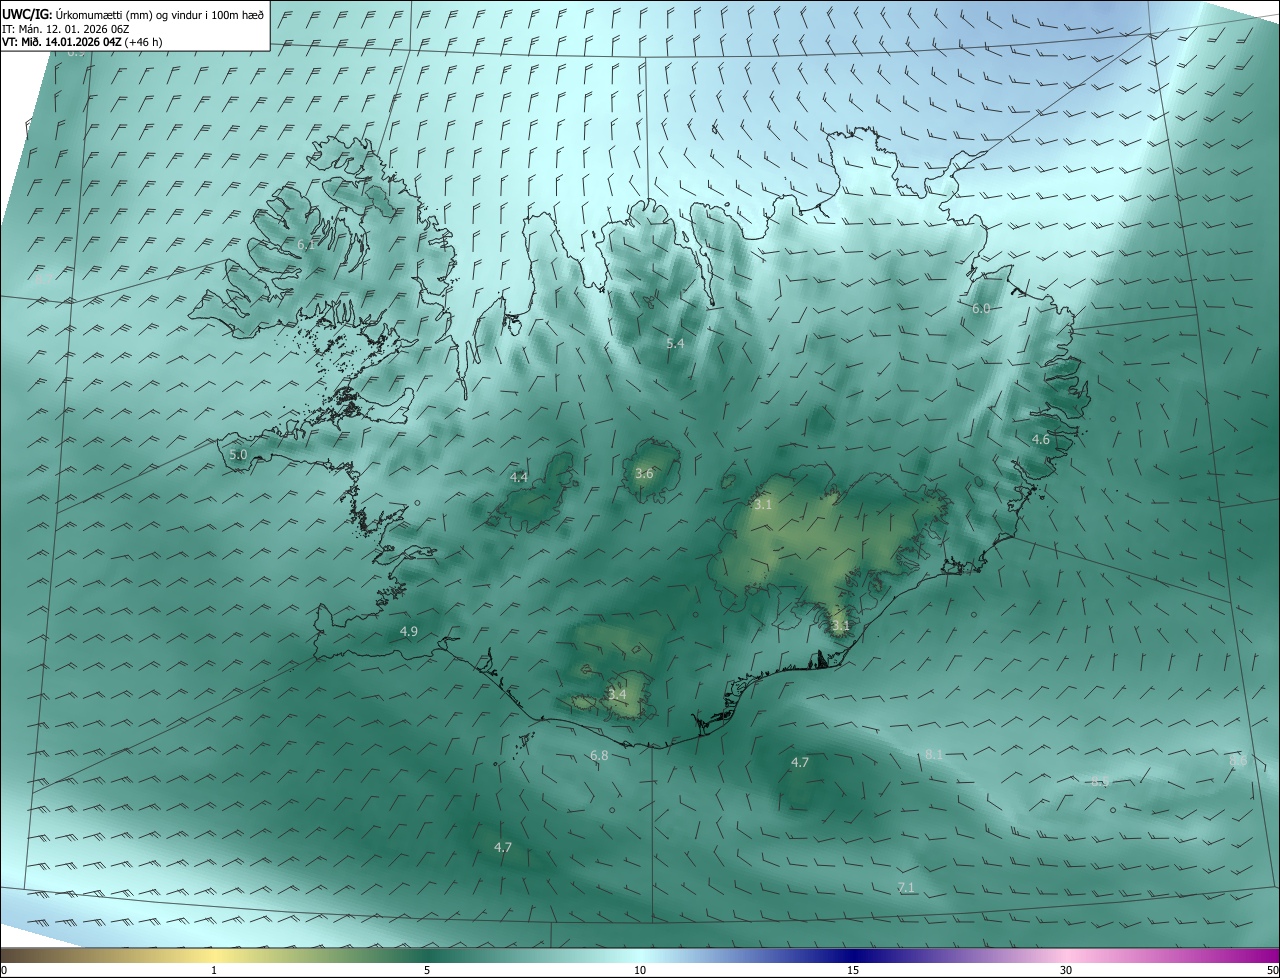Select the faint 8.7 value west of the Westfjords

pyautogui.click(x=43, y=280)
